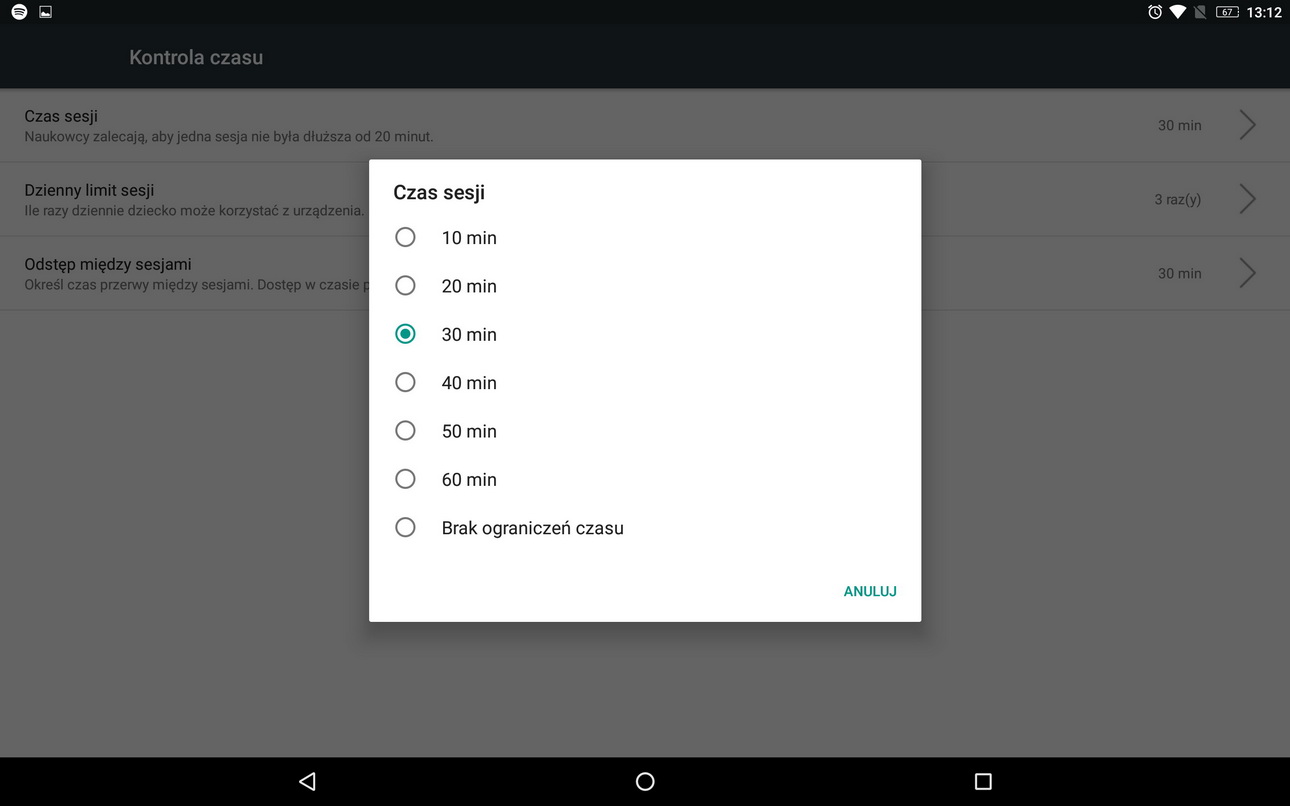Expand the Czas sesji row chevron

click(x=1247, y=125)
